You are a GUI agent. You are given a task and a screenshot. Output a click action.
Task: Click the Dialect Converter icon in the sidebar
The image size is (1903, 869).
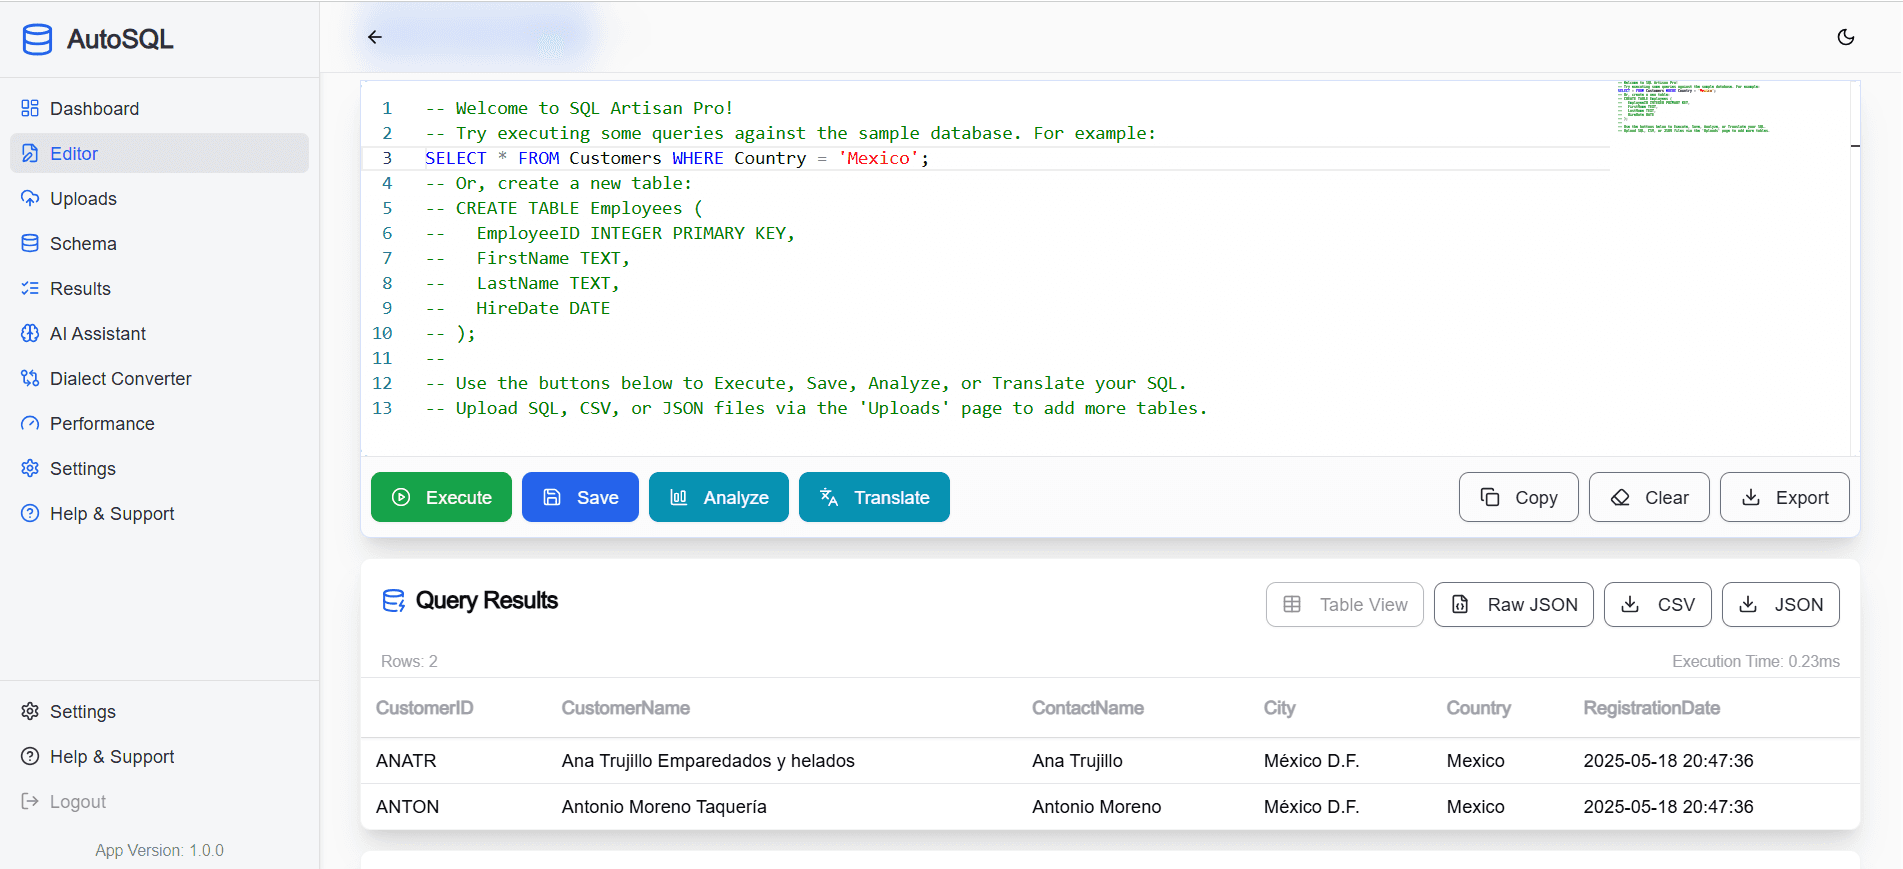30,378
